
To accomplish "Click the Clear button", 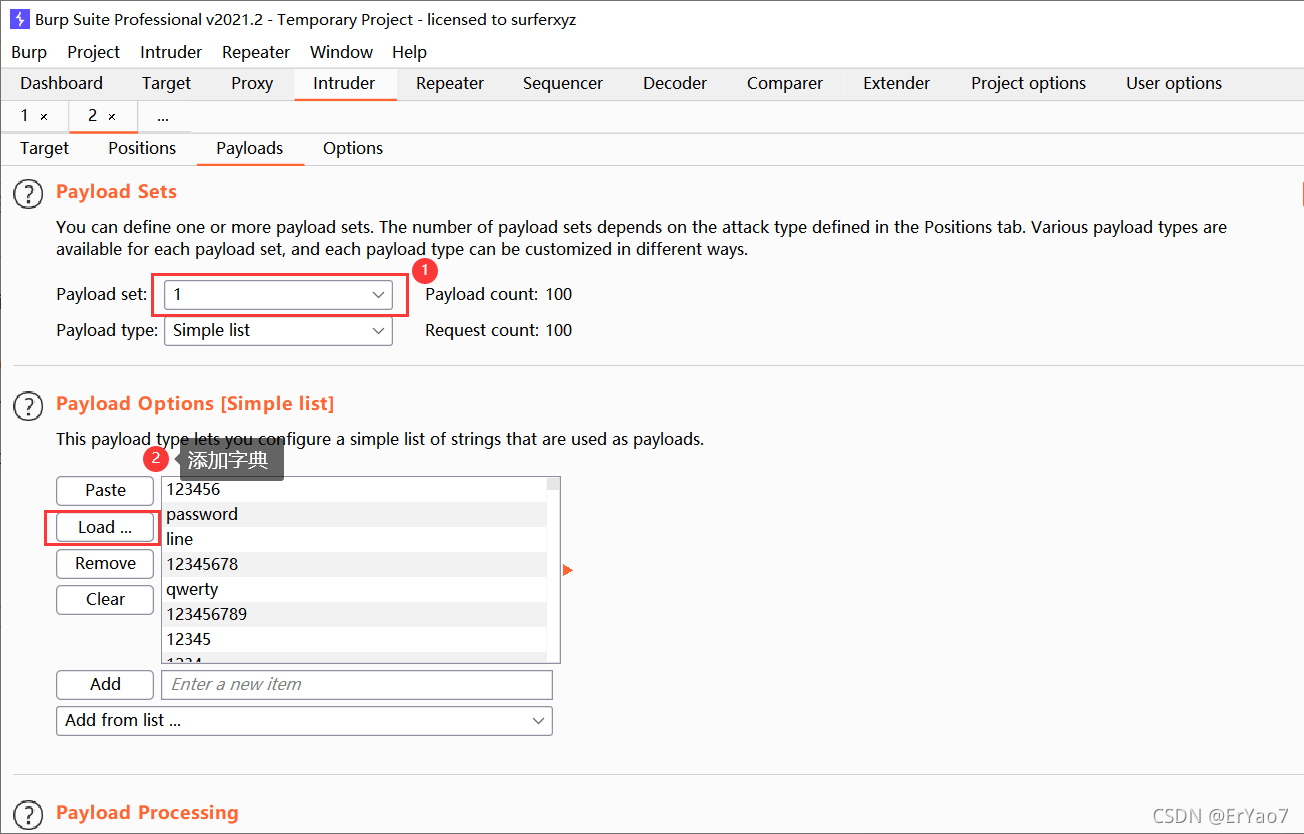I will point(105,599).
